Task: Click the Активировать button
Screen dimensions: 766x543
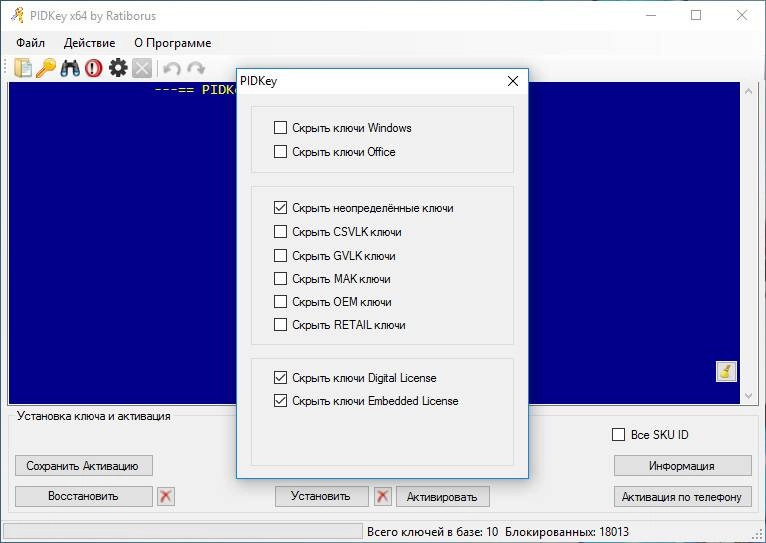Action: coord(442,497)
